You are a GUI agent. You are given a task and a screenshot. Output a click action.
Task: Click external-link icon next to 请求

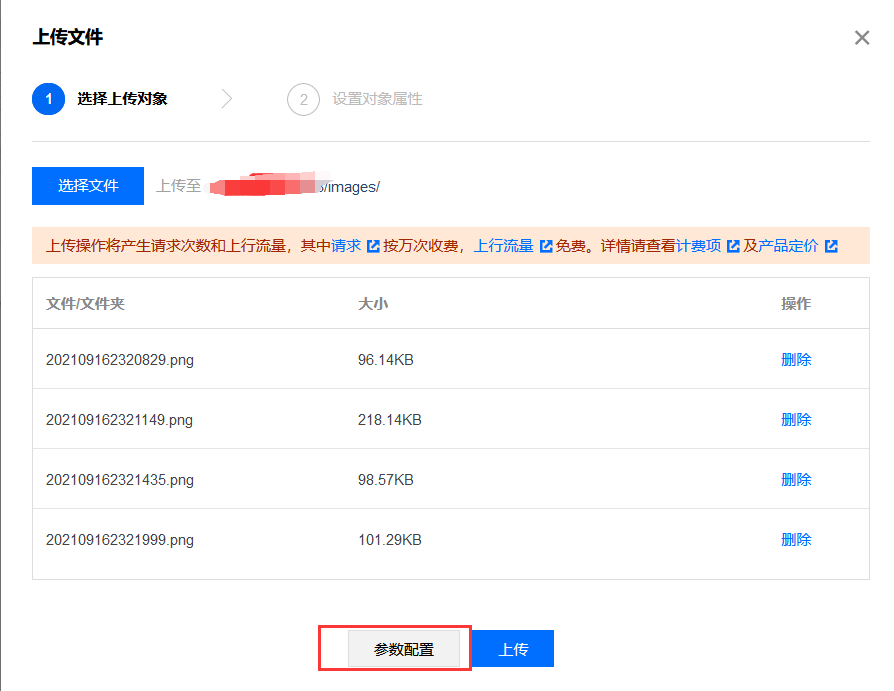pos(373,246)
